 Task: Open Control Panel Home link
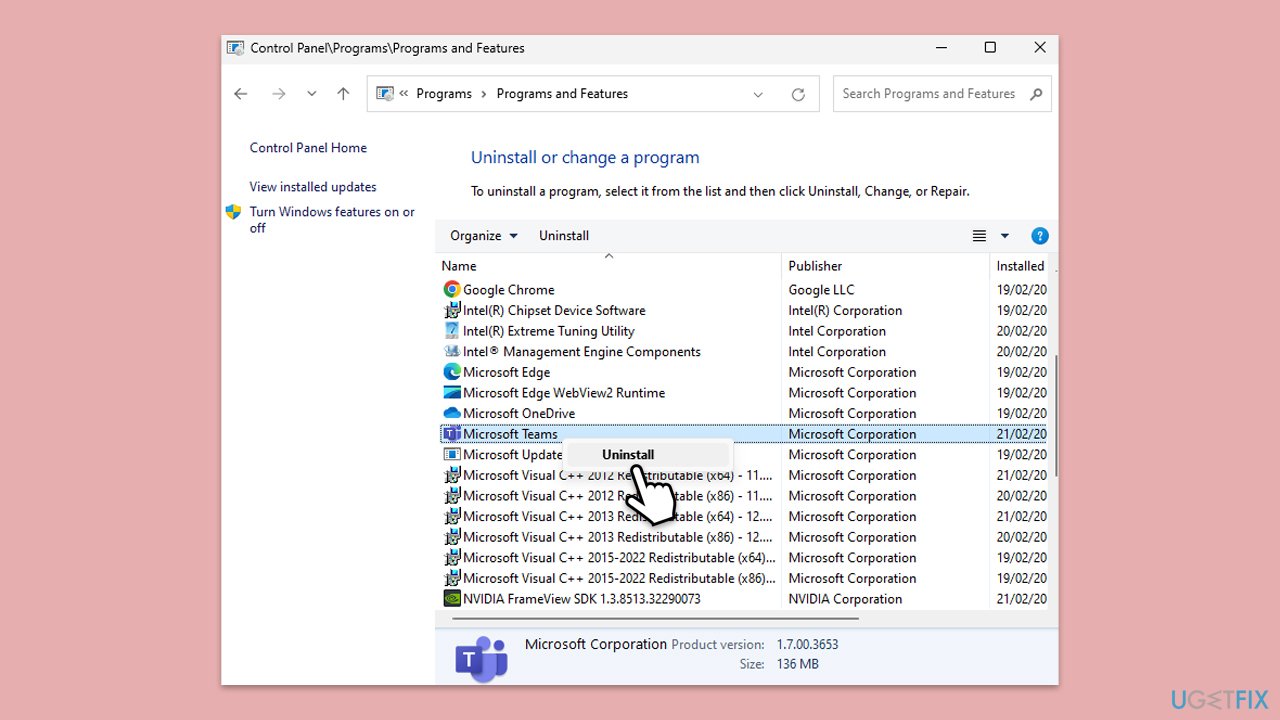tap(308, 148)
